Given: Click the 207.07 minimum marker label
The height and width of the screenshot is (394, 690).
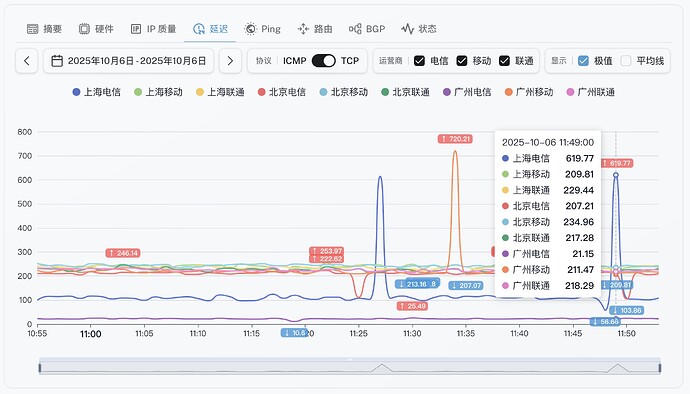Looking at the screenshot, I should coord(466,286).
